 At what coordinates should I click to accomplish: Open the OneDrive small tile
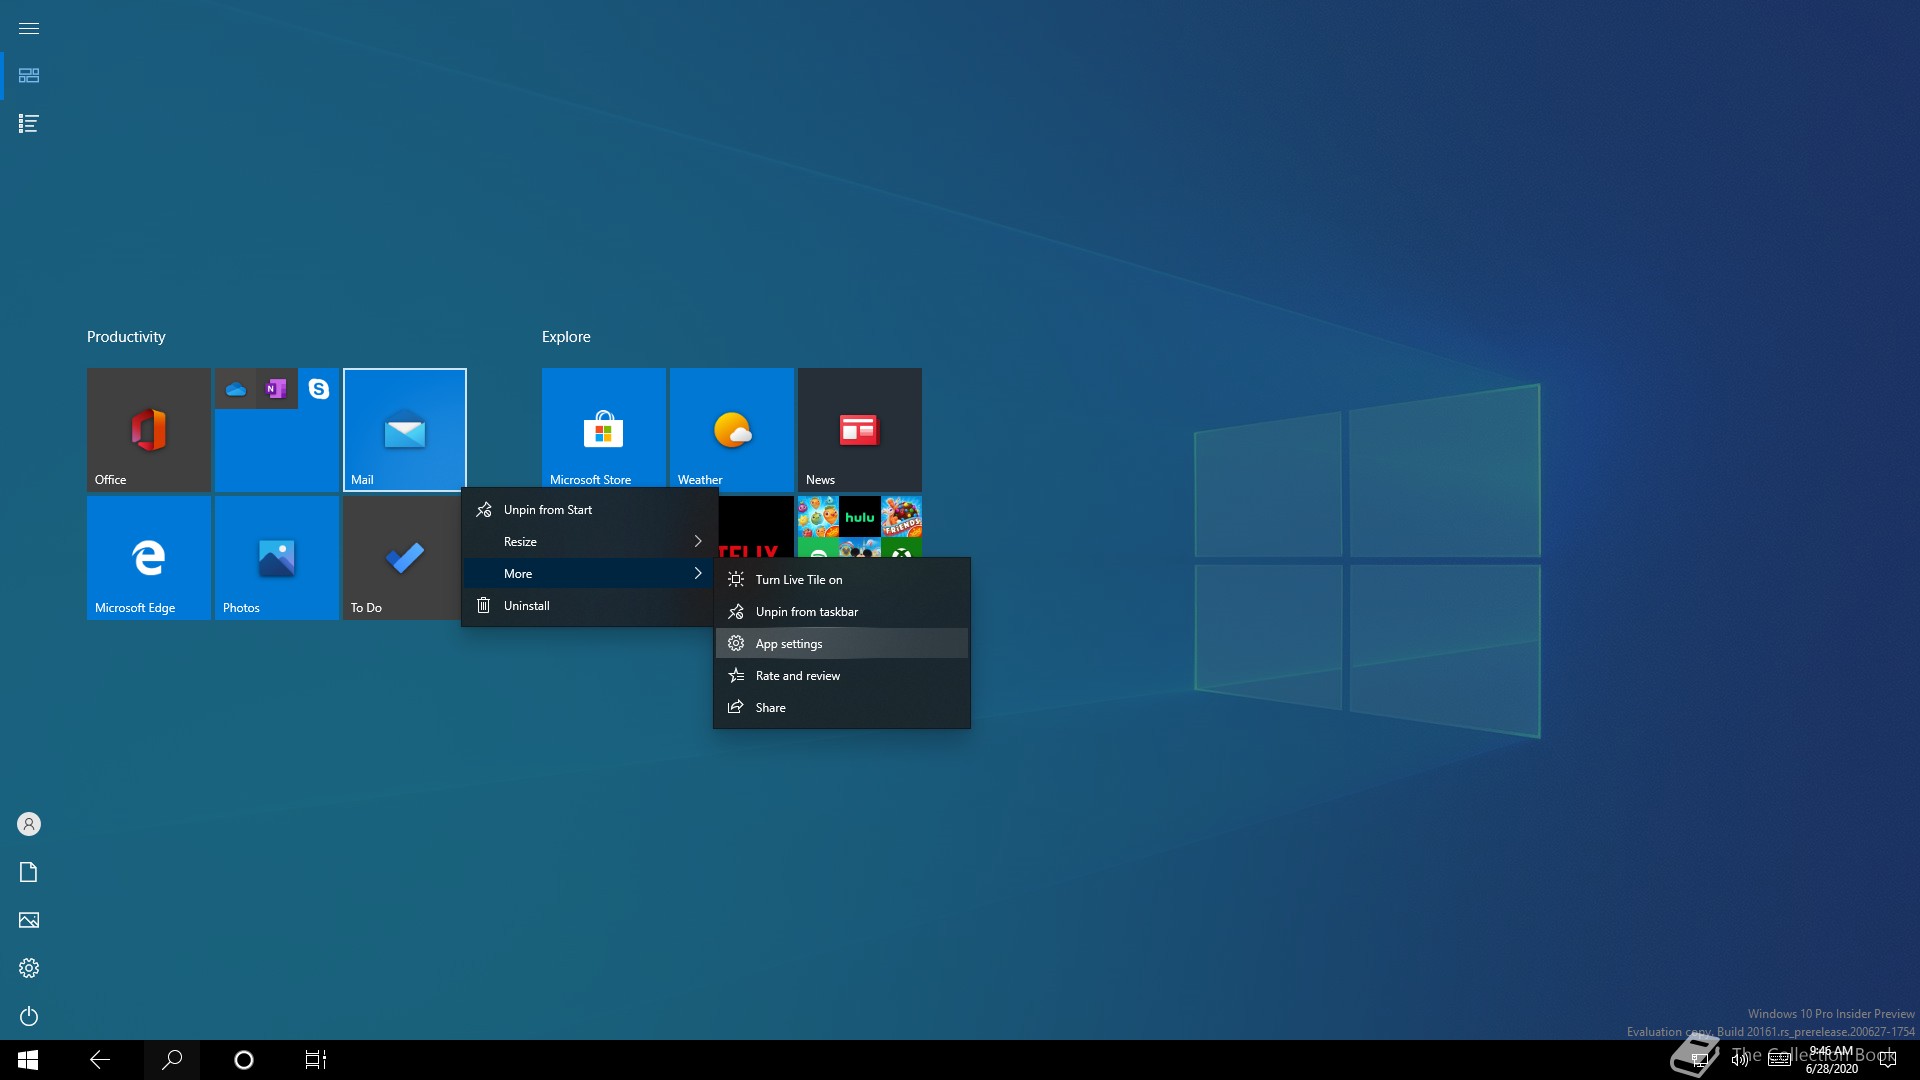[236, 389]
